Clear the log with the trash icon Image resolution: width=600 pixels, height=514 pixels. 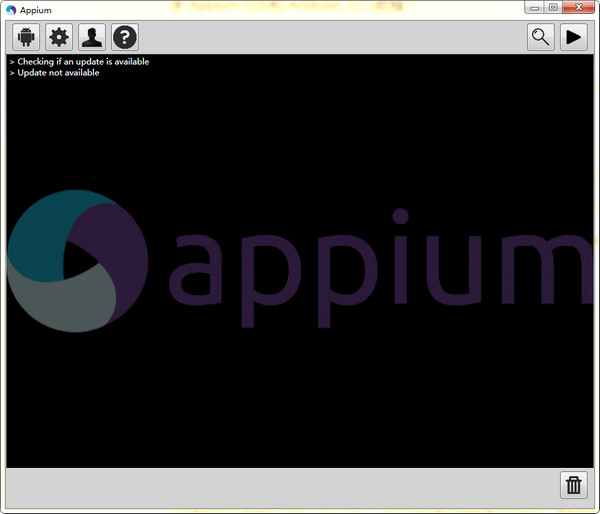coord(574,486)
